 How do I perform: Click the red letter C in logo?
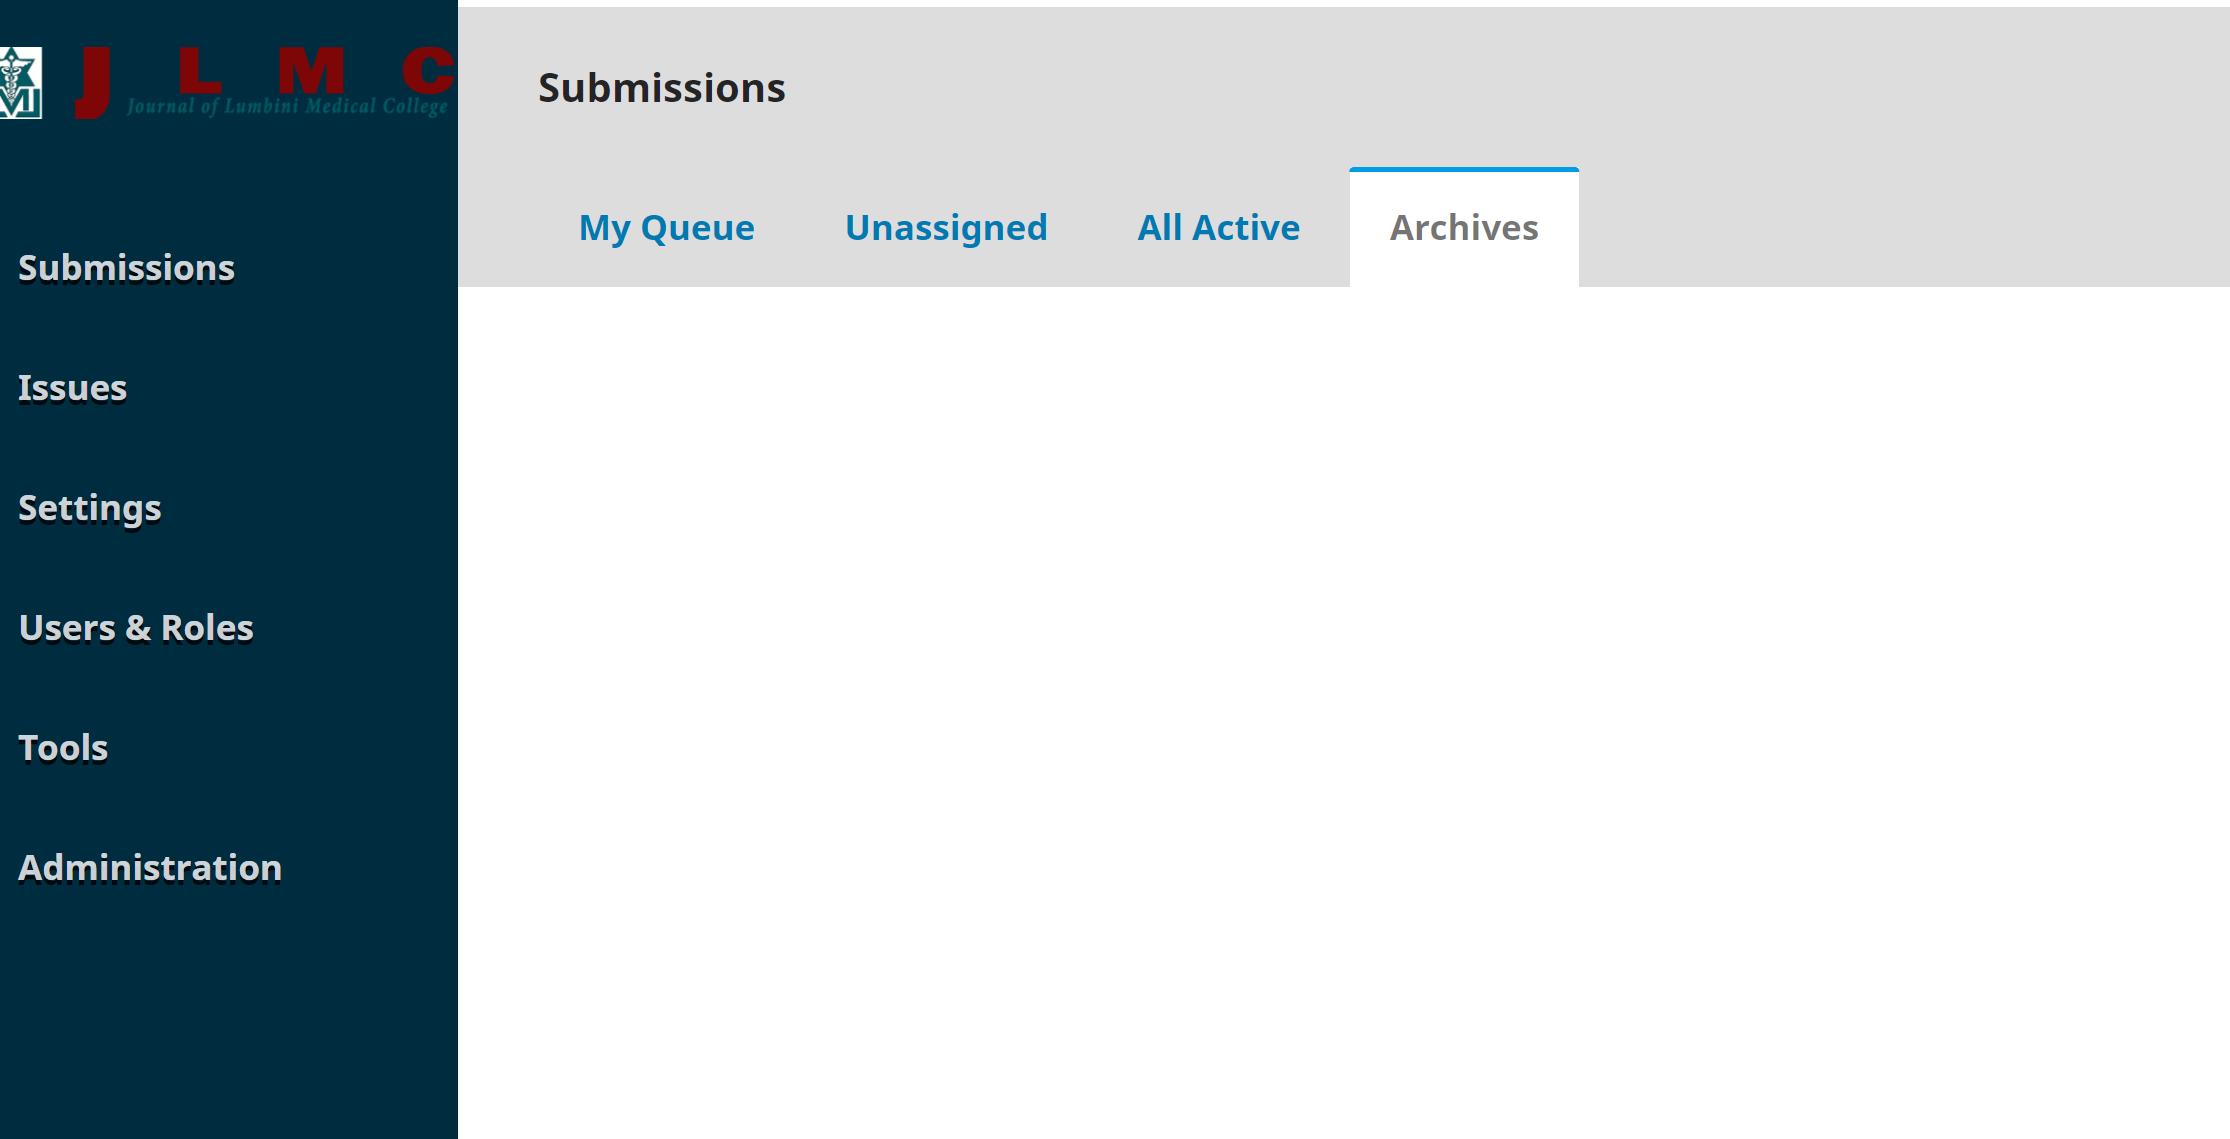(429, 70)
